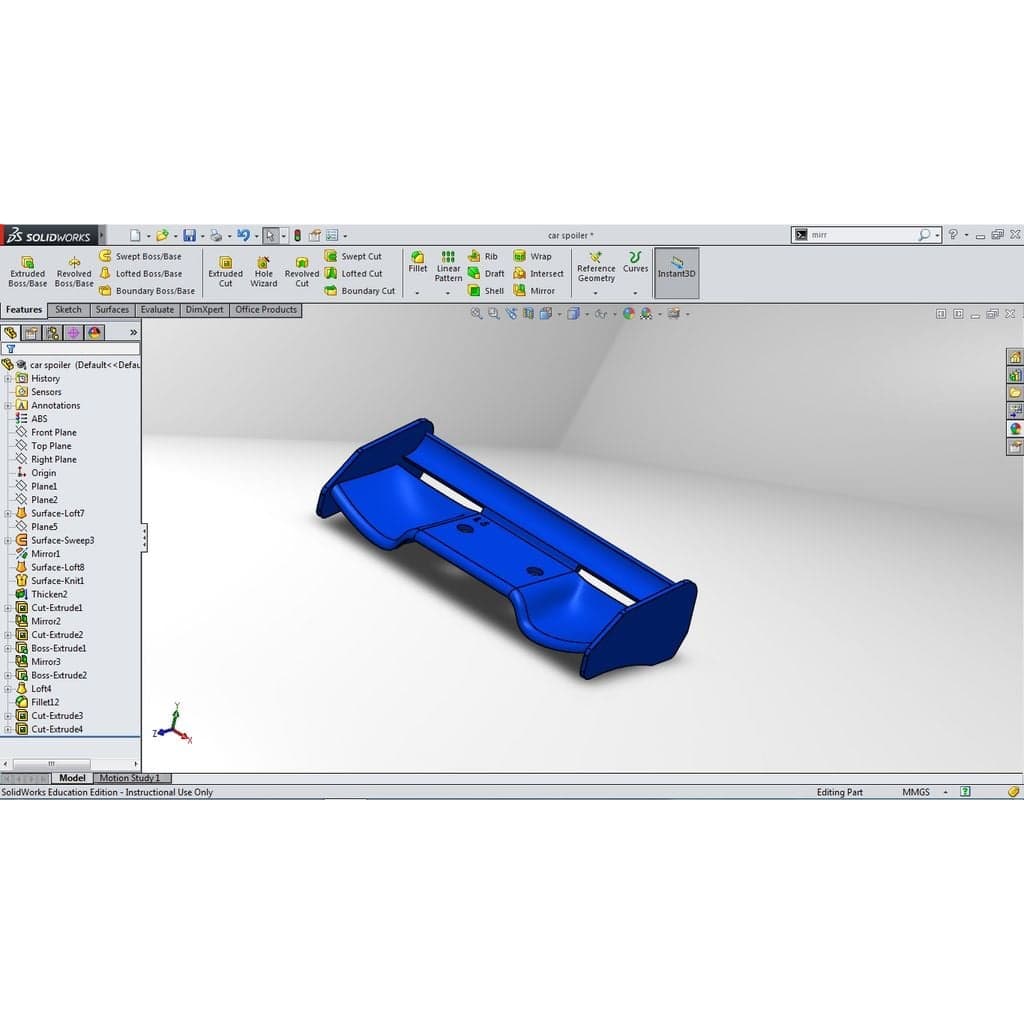
Task: Open the DisplayManager tab
Action: tap(95, 332)
